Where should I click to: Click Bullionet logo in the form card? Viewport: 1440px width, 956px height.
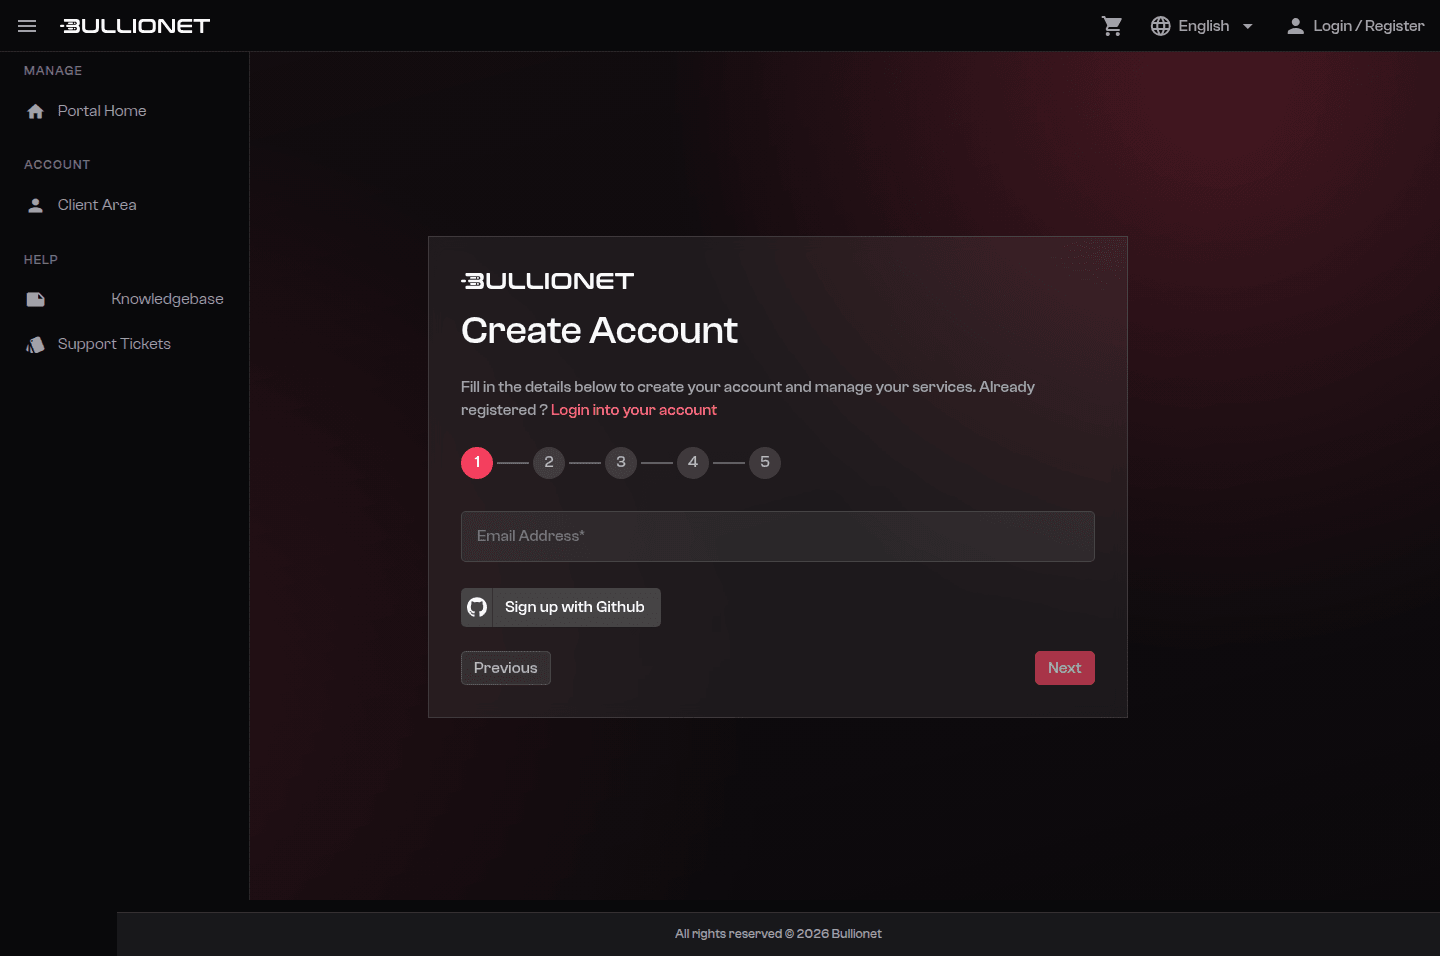[x=547, y=281]
